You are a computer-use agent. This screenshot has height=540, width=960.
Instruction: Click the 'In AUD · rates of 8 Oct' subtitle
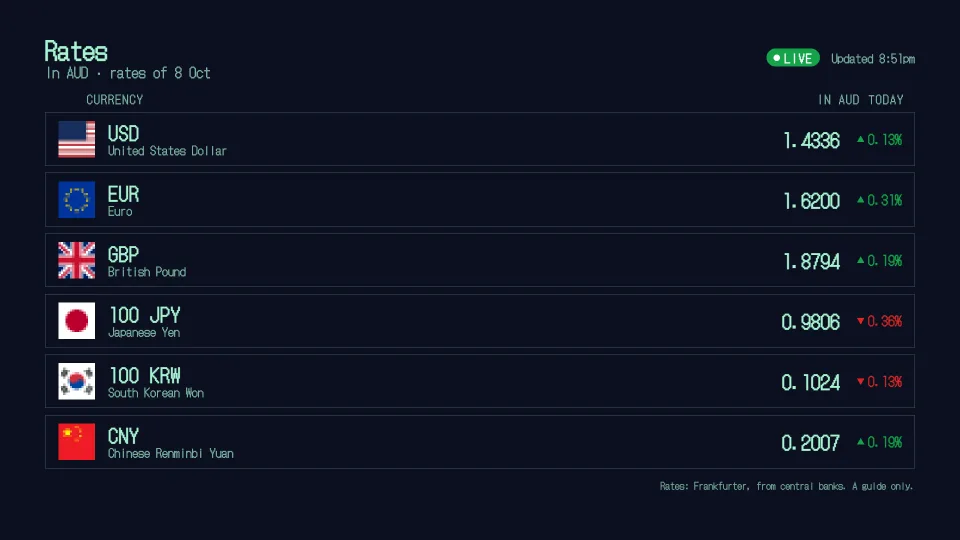click(129, 73)
